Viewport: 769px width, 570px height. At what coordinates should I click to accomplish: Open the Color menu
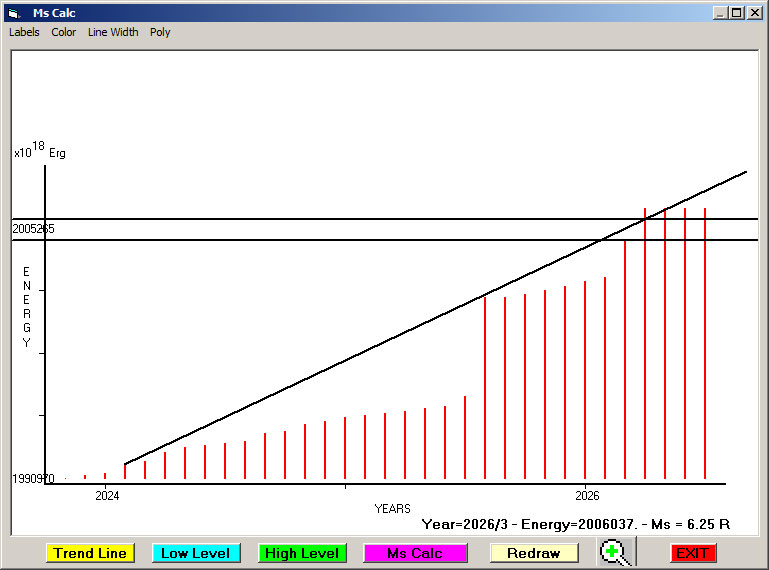click(64, 32)
